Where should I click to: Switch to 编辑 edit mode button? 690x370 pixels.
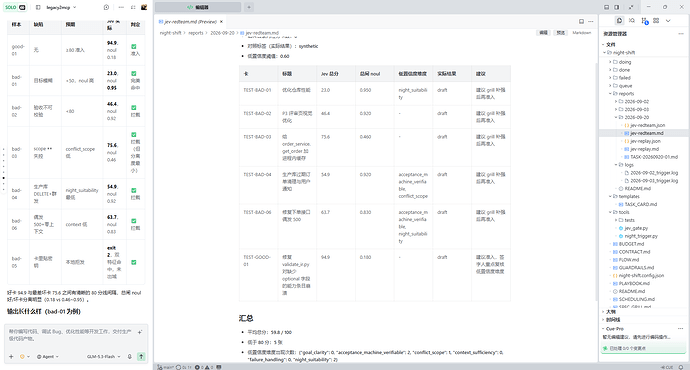coord(543,33)
